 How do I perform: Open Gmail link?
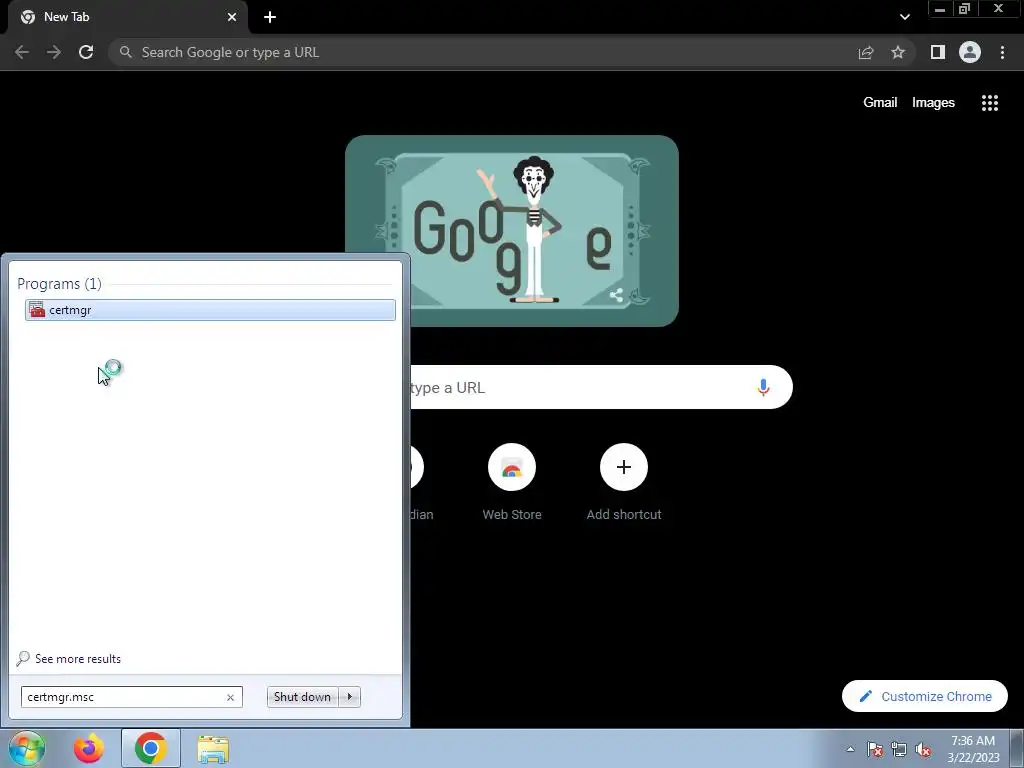point(880,103)
